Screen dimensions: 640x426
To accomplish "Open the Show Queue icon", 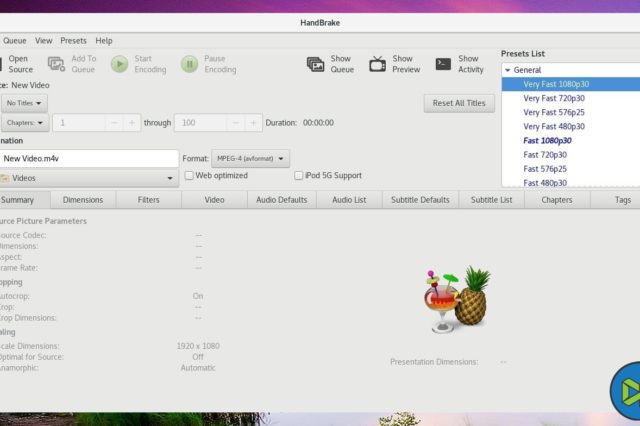I will tap(315, 64).
